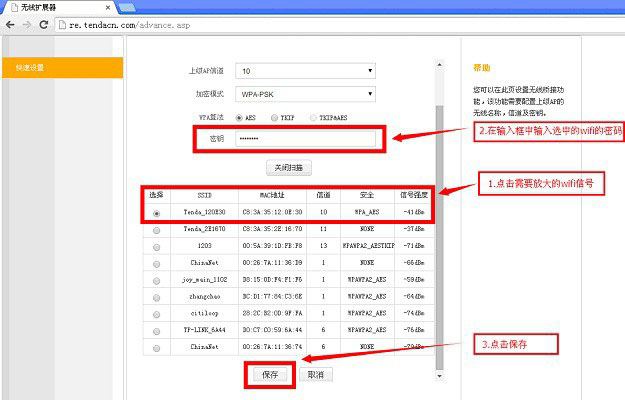Choose the joy_main_1102 network radio button
Screen dimensions: 625x400
(x=156, y=280)
